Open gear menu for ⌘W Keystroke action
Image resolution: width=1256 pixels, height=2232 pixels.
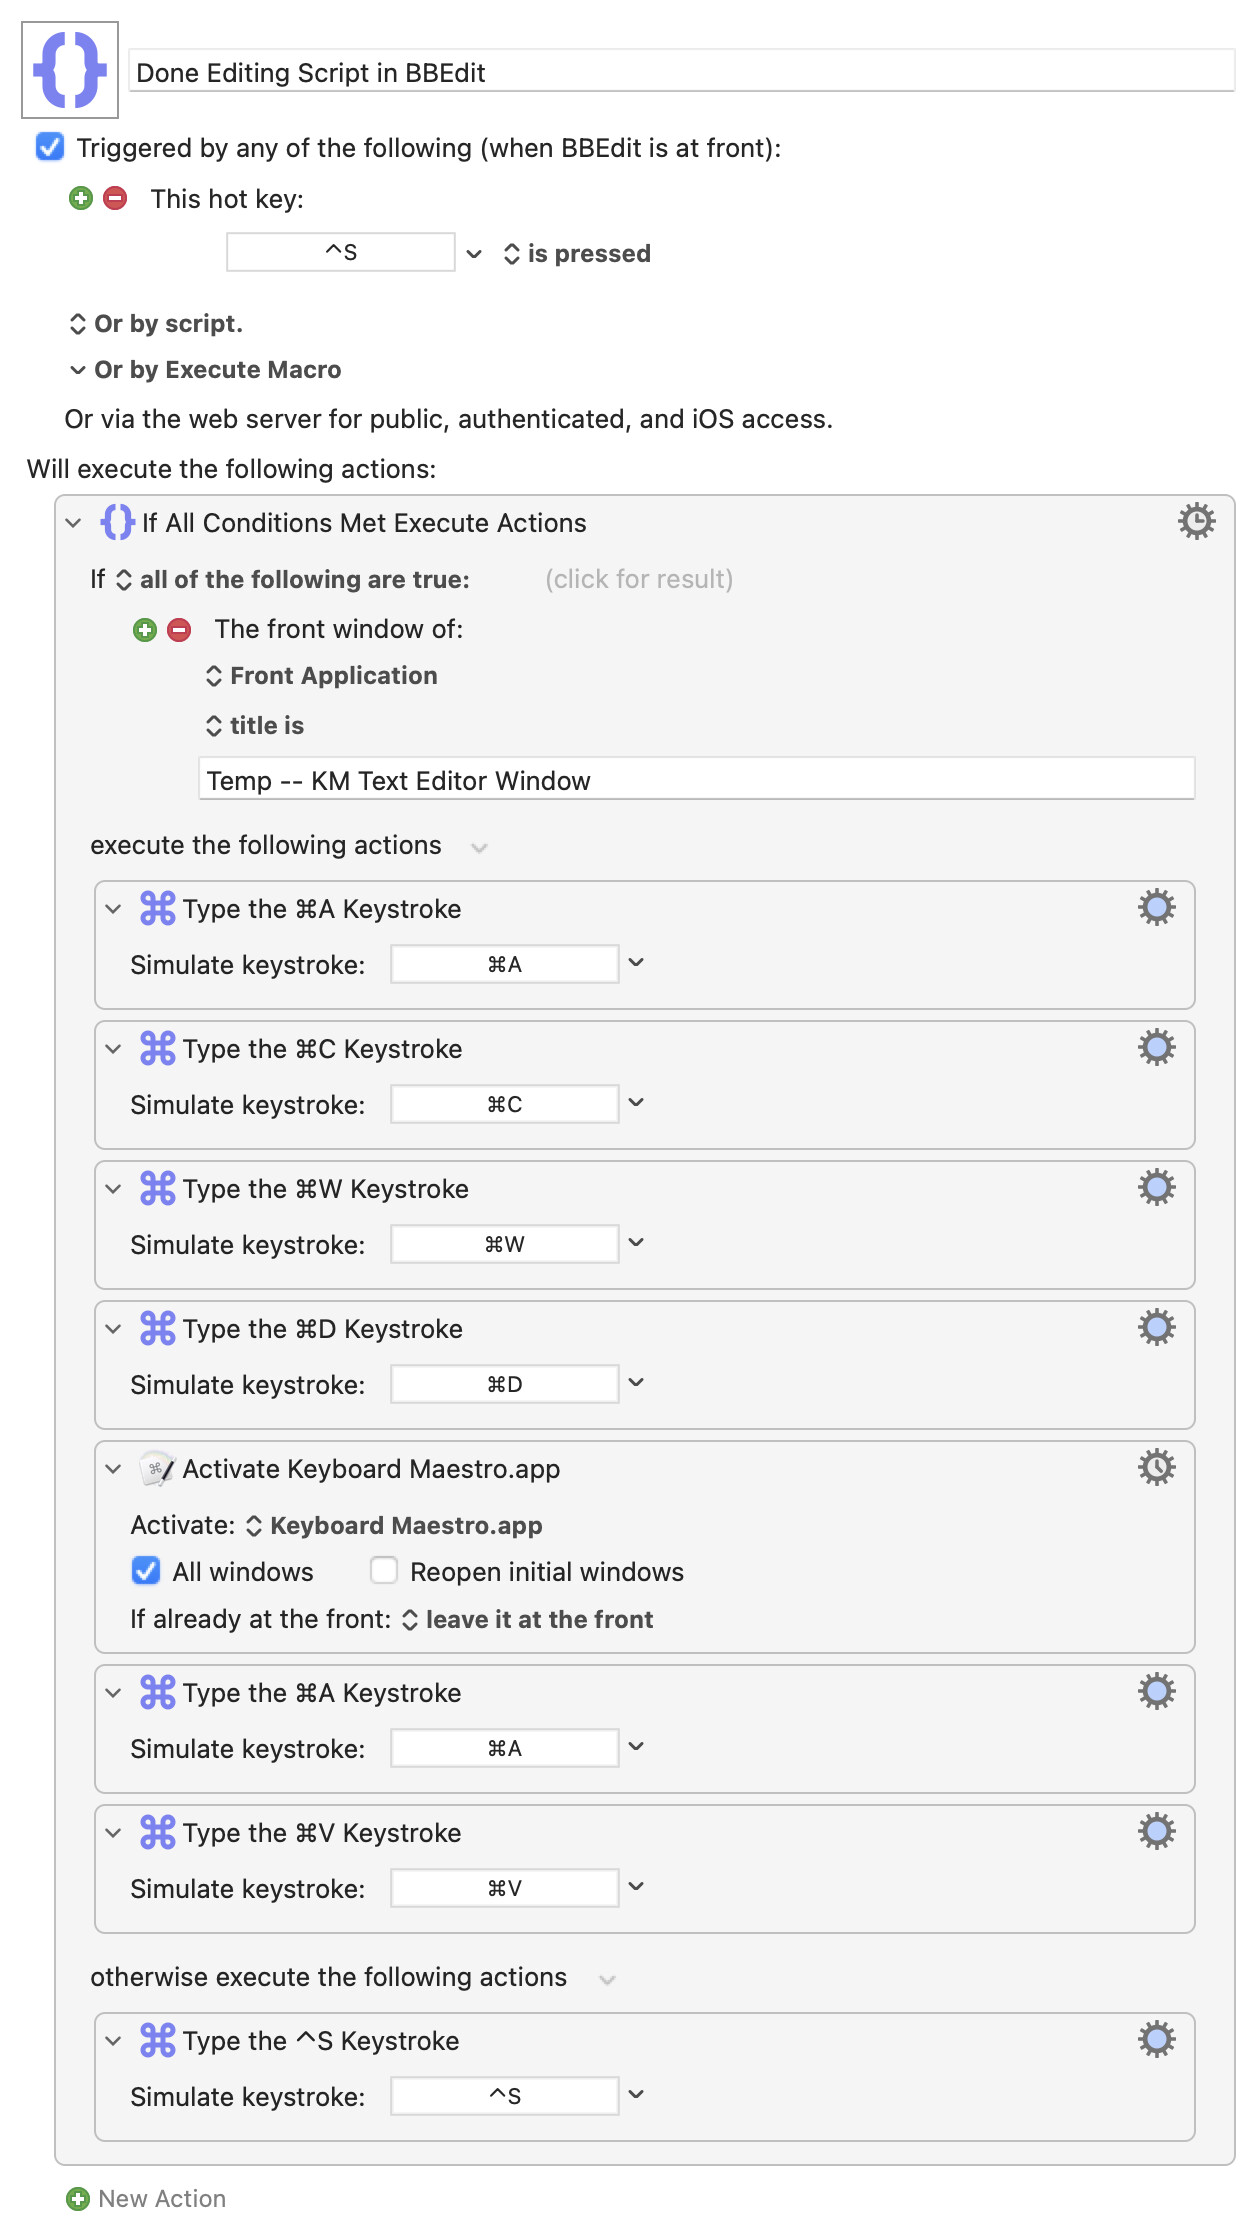click(x=1156, y=1188)
